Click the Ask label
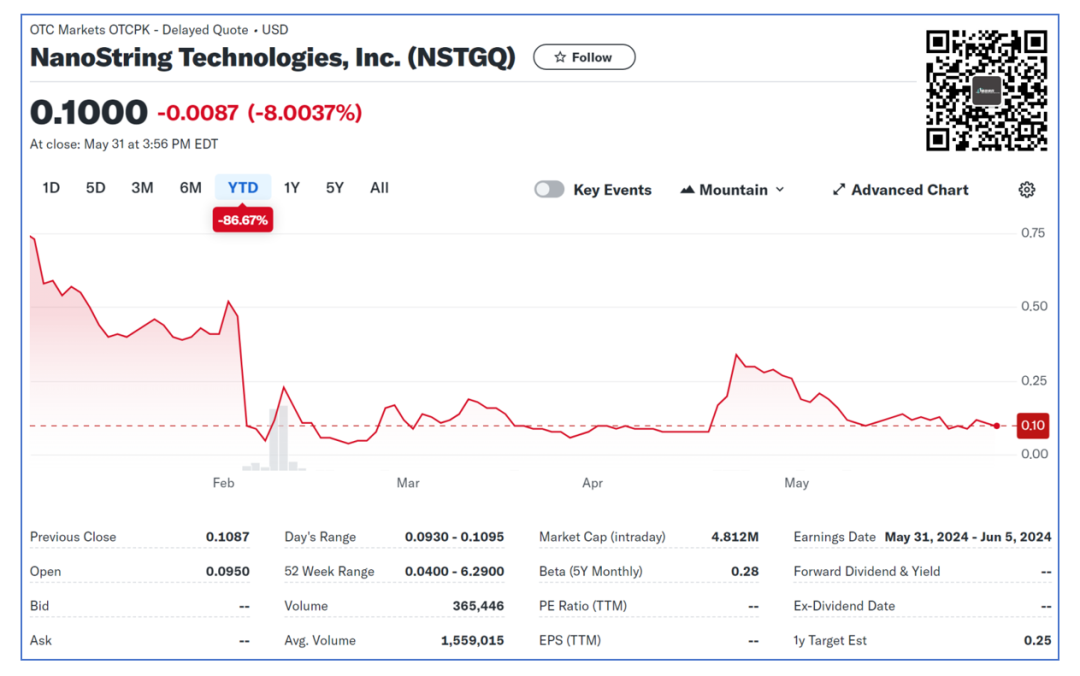Screen dimensions: 1080x676 [41, 640]
